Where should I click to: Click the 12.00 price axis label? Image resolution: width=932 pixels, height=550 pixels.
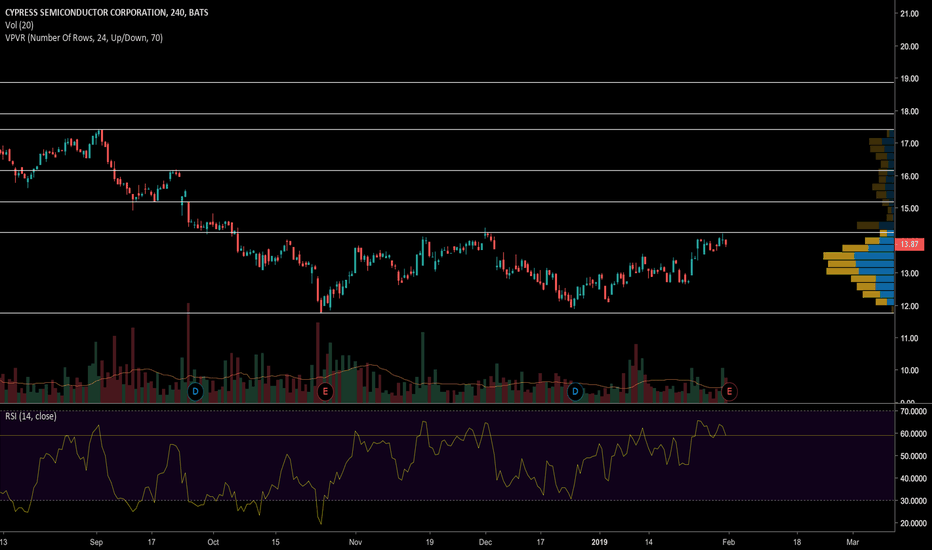click(x=909, y=306)
